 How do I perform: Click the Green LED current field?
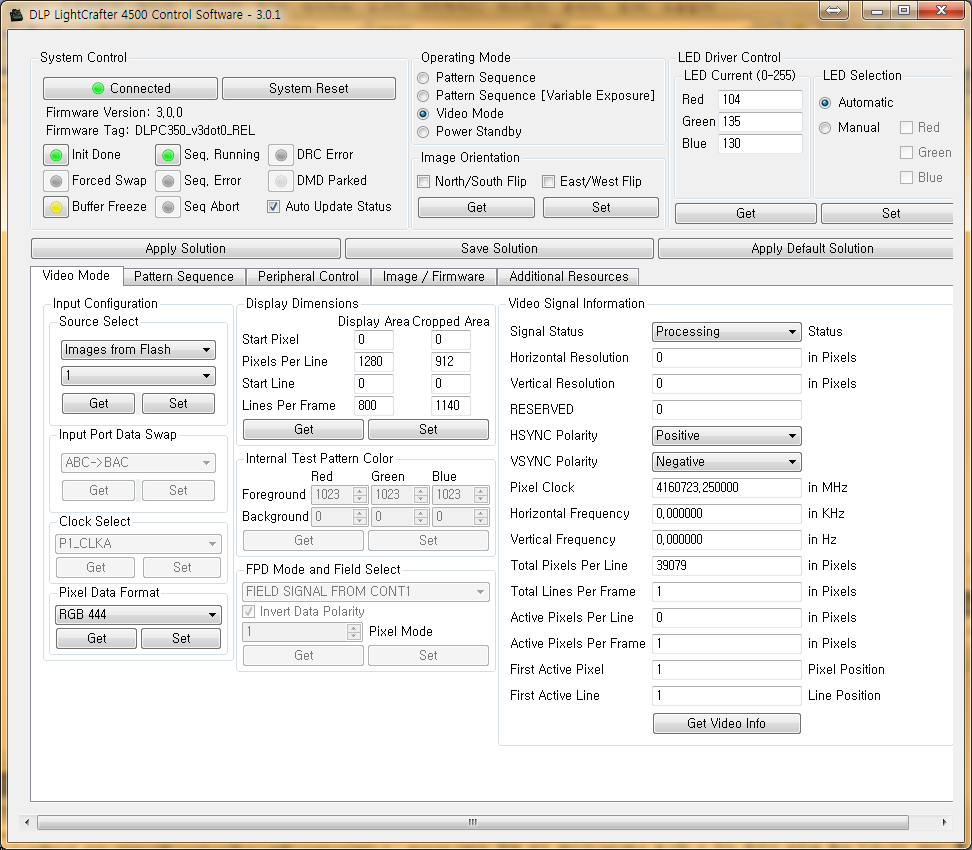click(760, 122)
